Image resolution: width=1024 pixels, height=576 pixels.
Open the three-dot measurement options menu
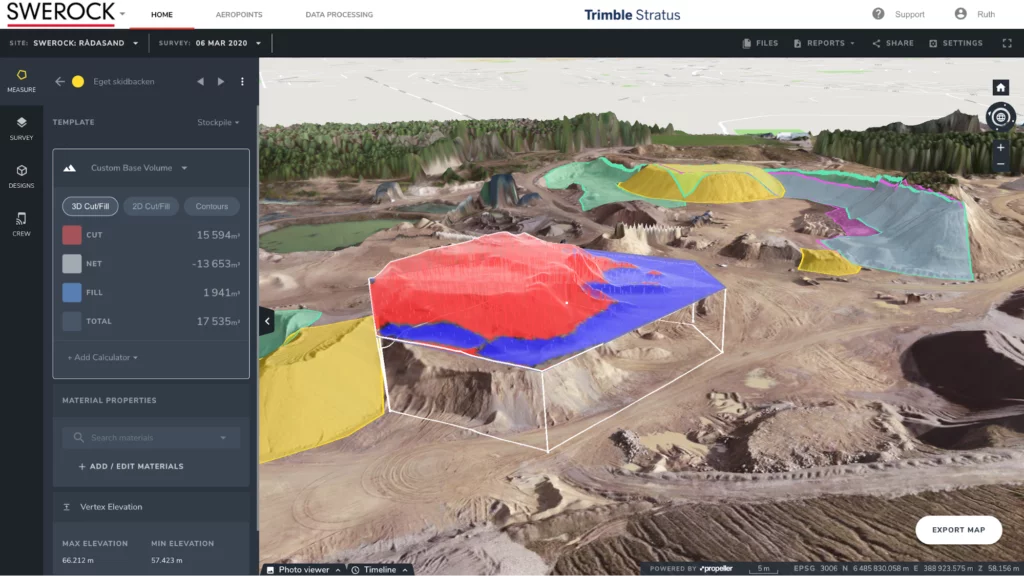[x=242, y=82]
